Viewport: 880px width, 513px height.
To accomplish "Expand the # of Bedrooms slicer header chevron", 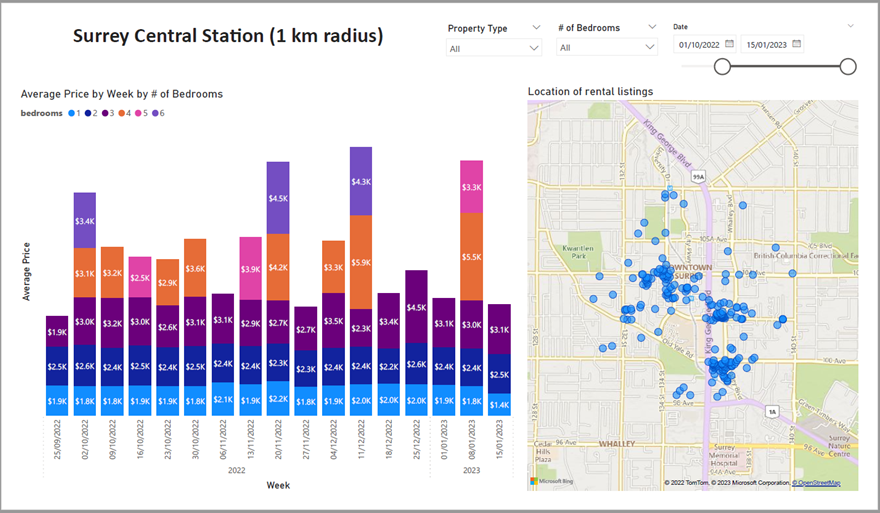I will [652, 26].
